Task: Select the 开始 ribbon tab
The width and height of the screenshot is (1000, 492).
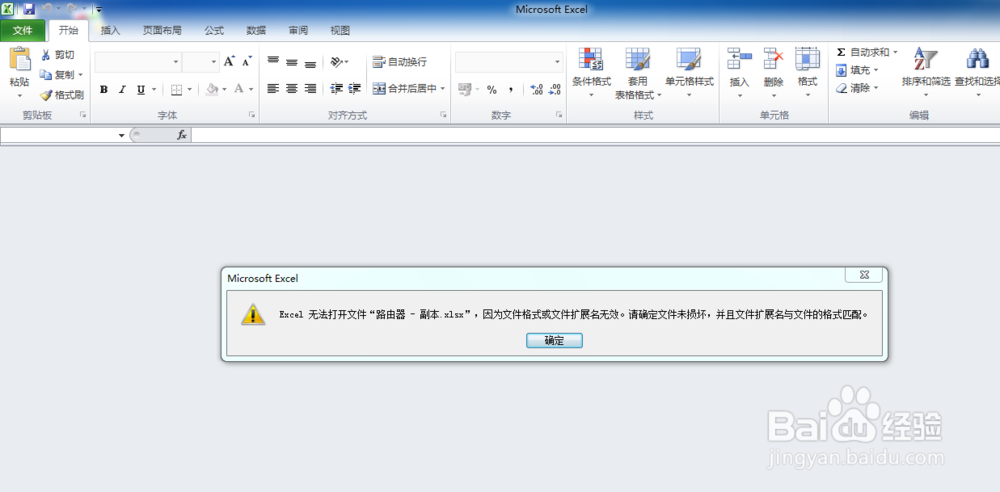Action: click(68, 30)
